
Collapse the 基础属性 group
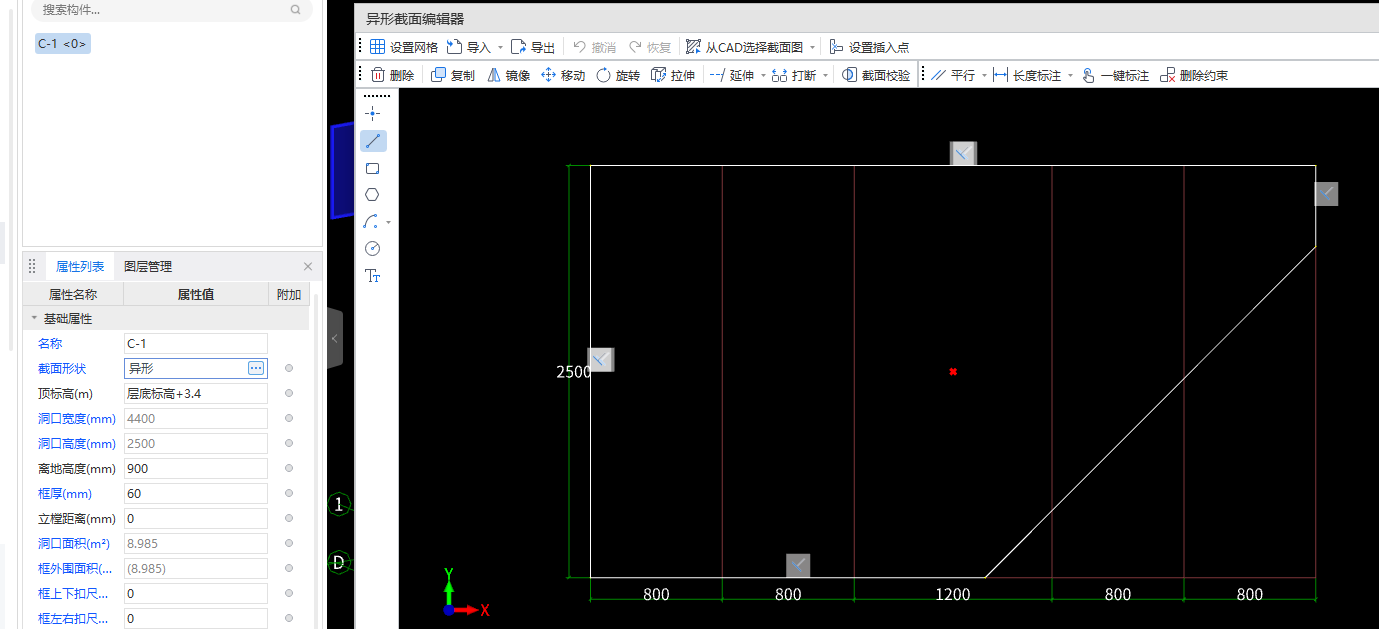33,319
